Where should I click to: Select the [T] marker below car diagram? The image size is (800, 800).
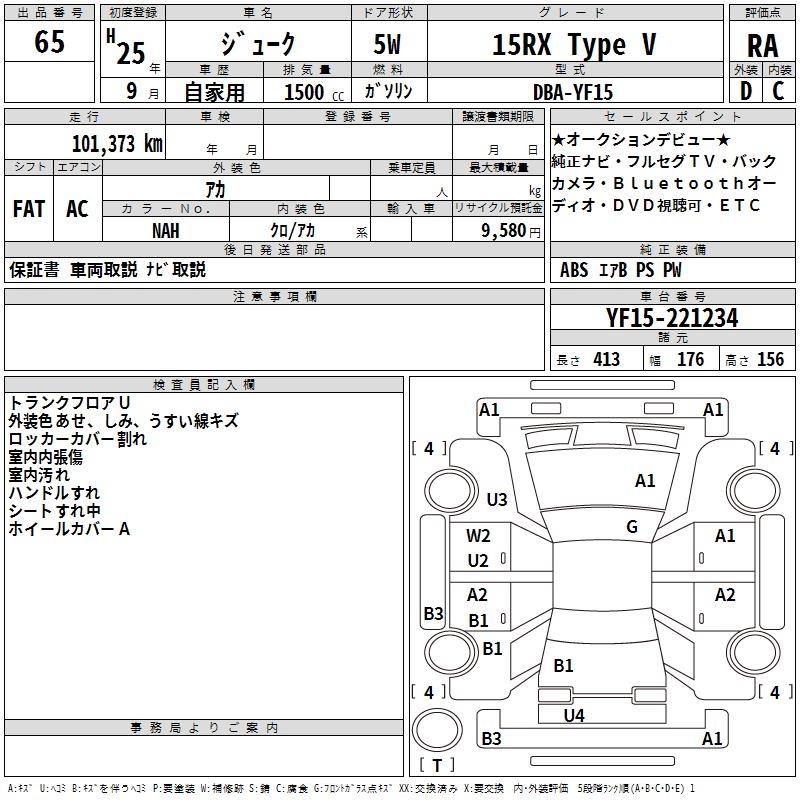point(436,767)
